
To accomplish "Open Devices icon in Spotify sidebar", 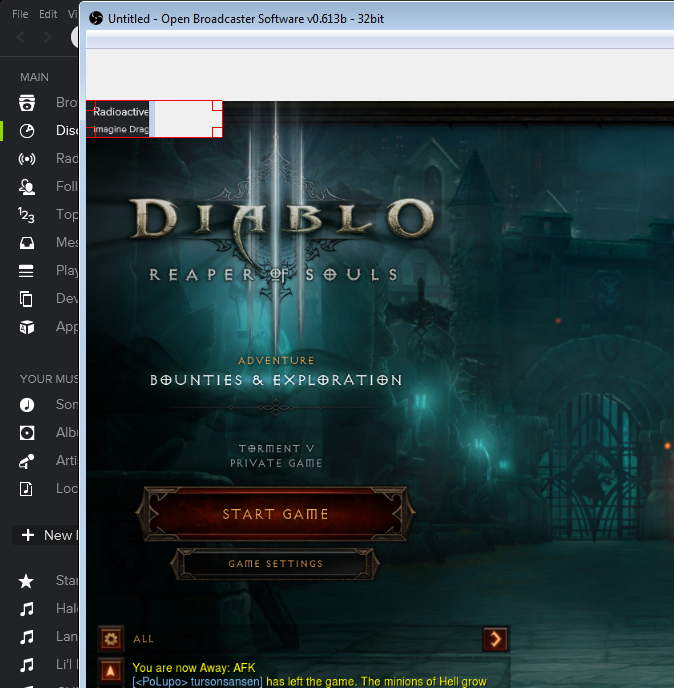I will (26, 299).
